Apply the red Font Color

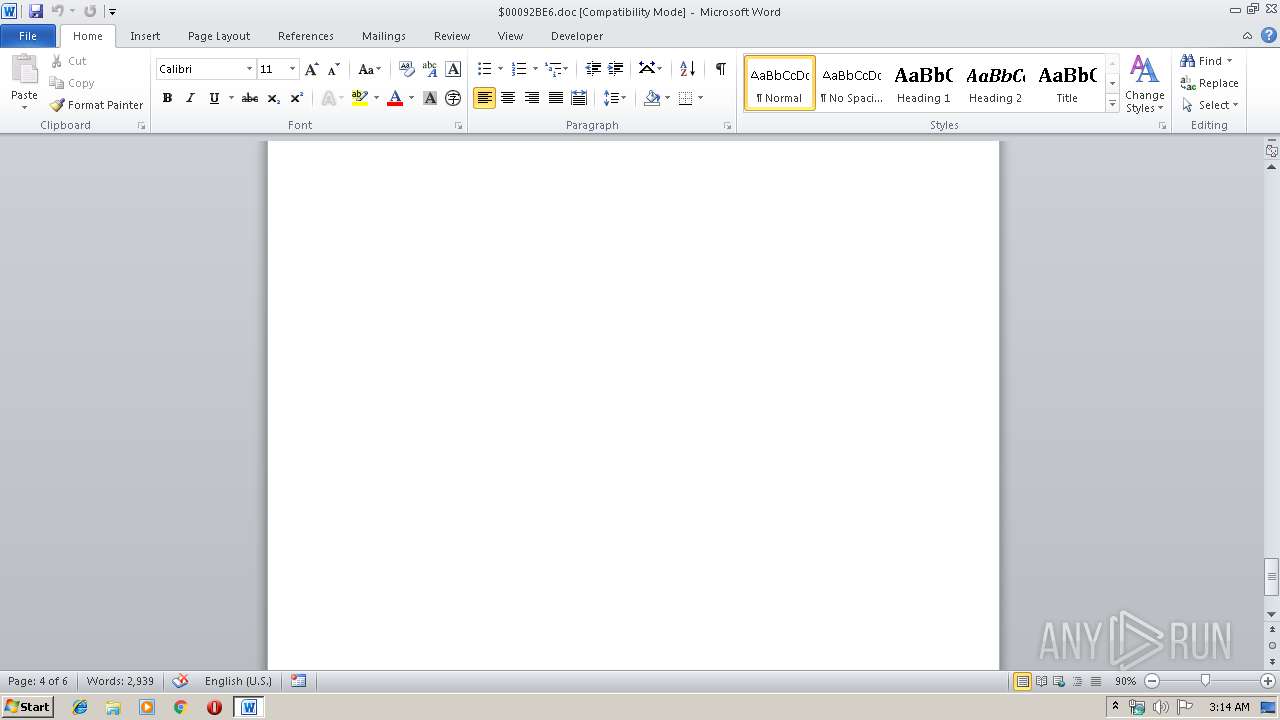click(x=395, y=98)
